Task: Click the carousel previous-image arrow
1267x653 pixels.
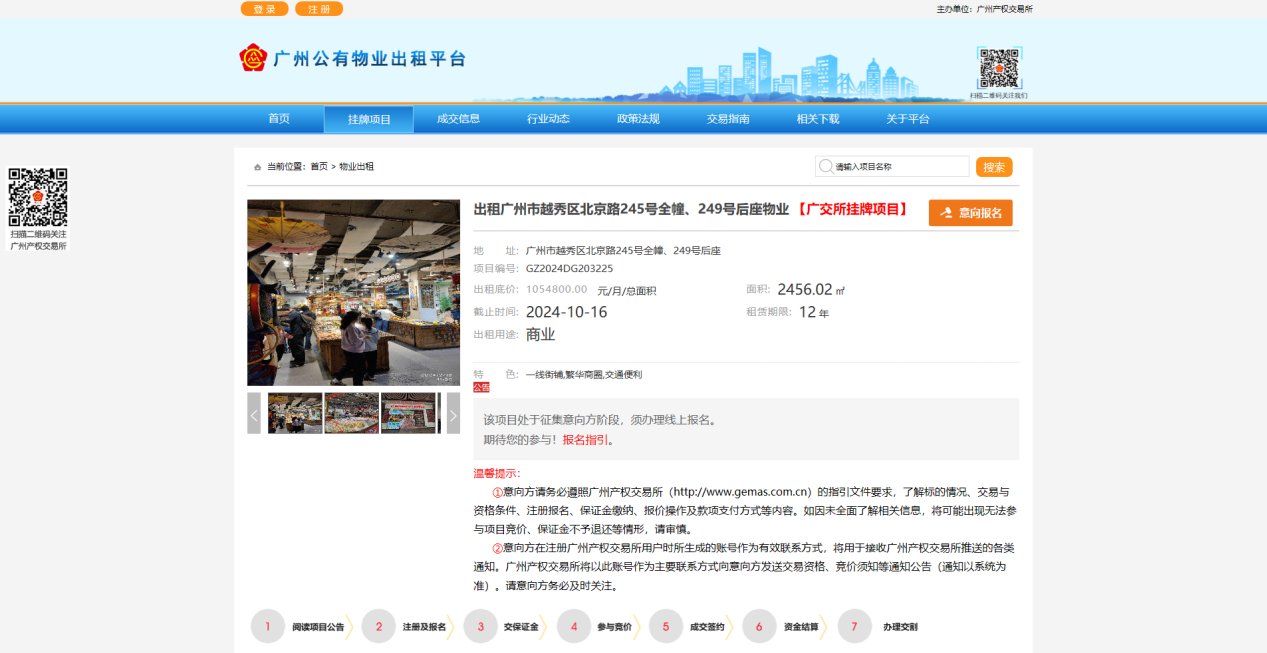Action: (x=252, y=412)
